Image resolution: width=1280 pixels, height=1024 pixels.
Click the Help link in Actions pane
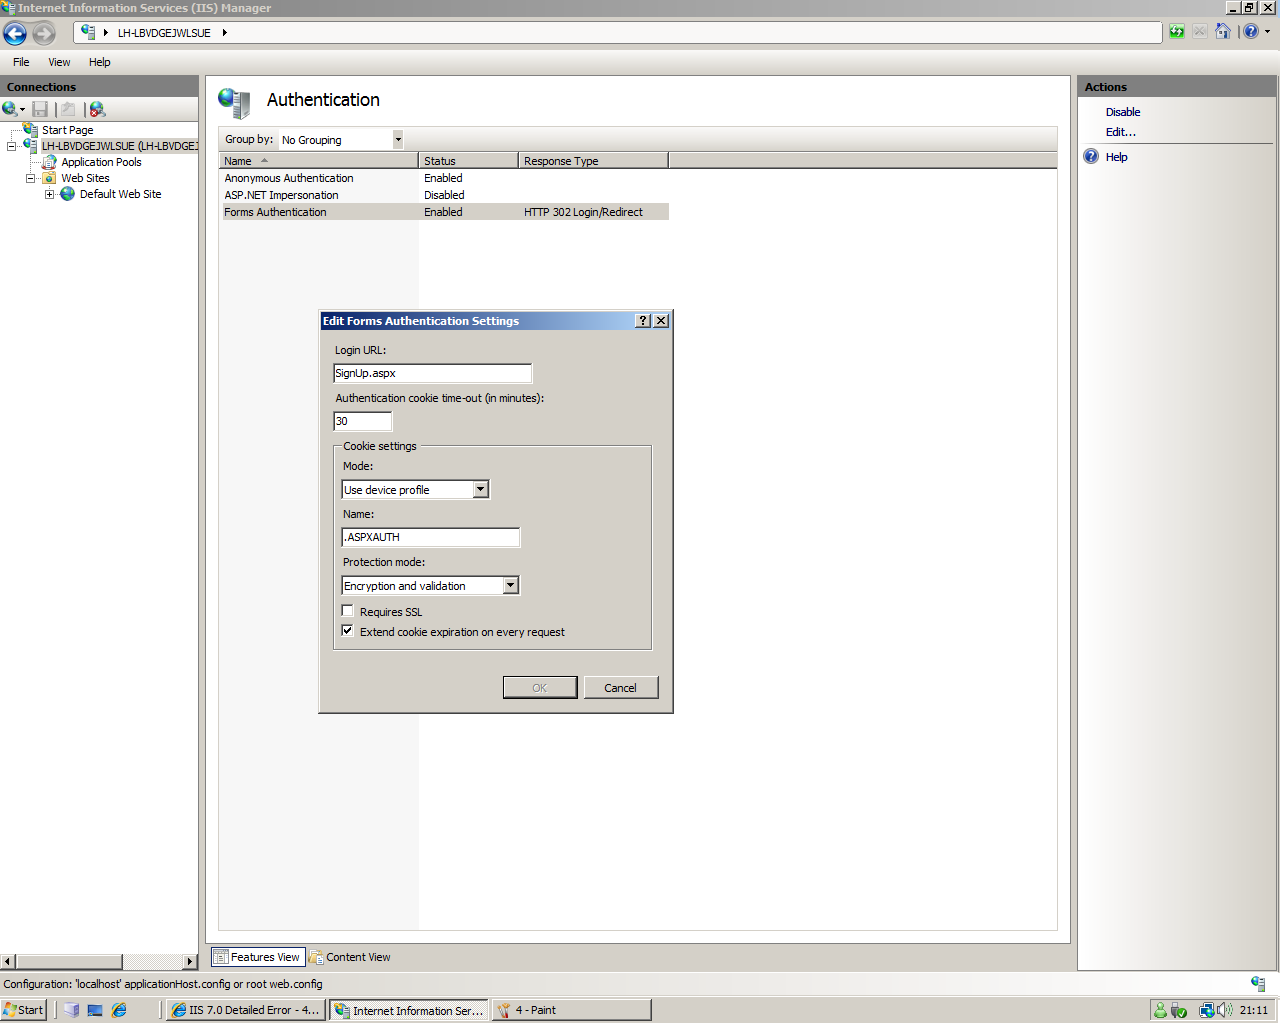coord(1116,157)
